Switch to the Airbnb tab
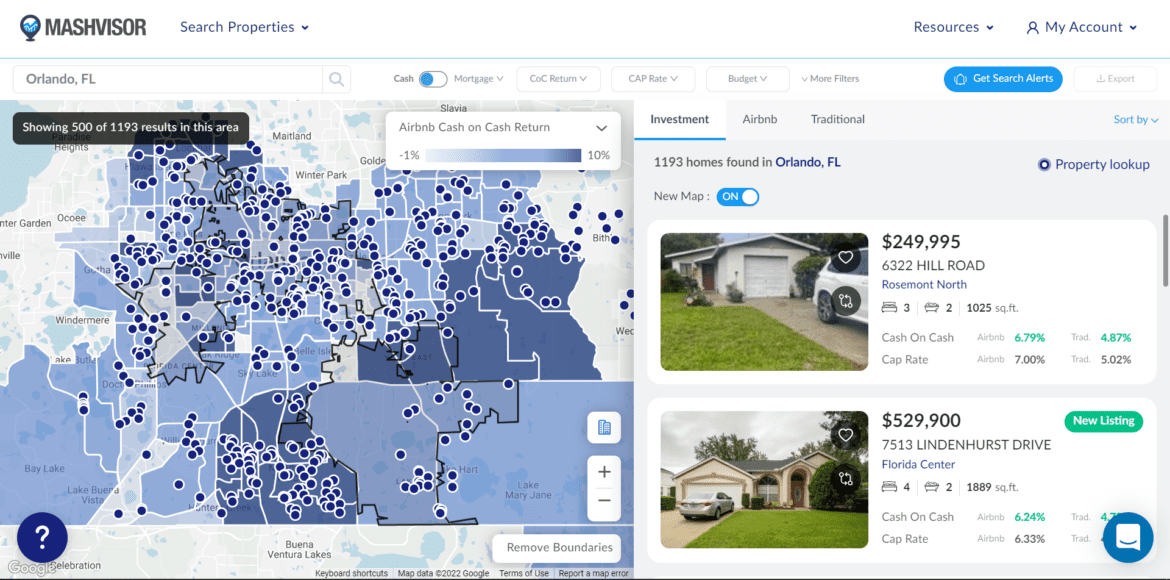This screenshot has height=580, width=1170. pyautogui.click(x=759, y=118)
